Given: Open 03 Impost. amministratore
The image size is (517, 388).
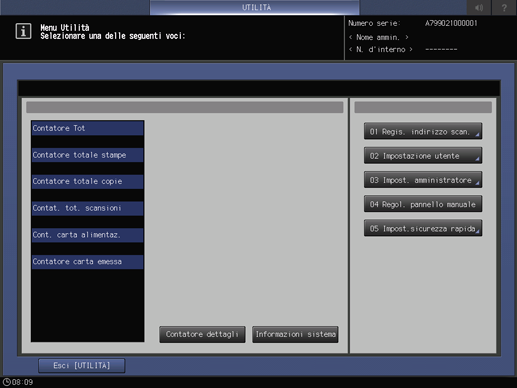Looking at the screenshot, I should point(423,180).
